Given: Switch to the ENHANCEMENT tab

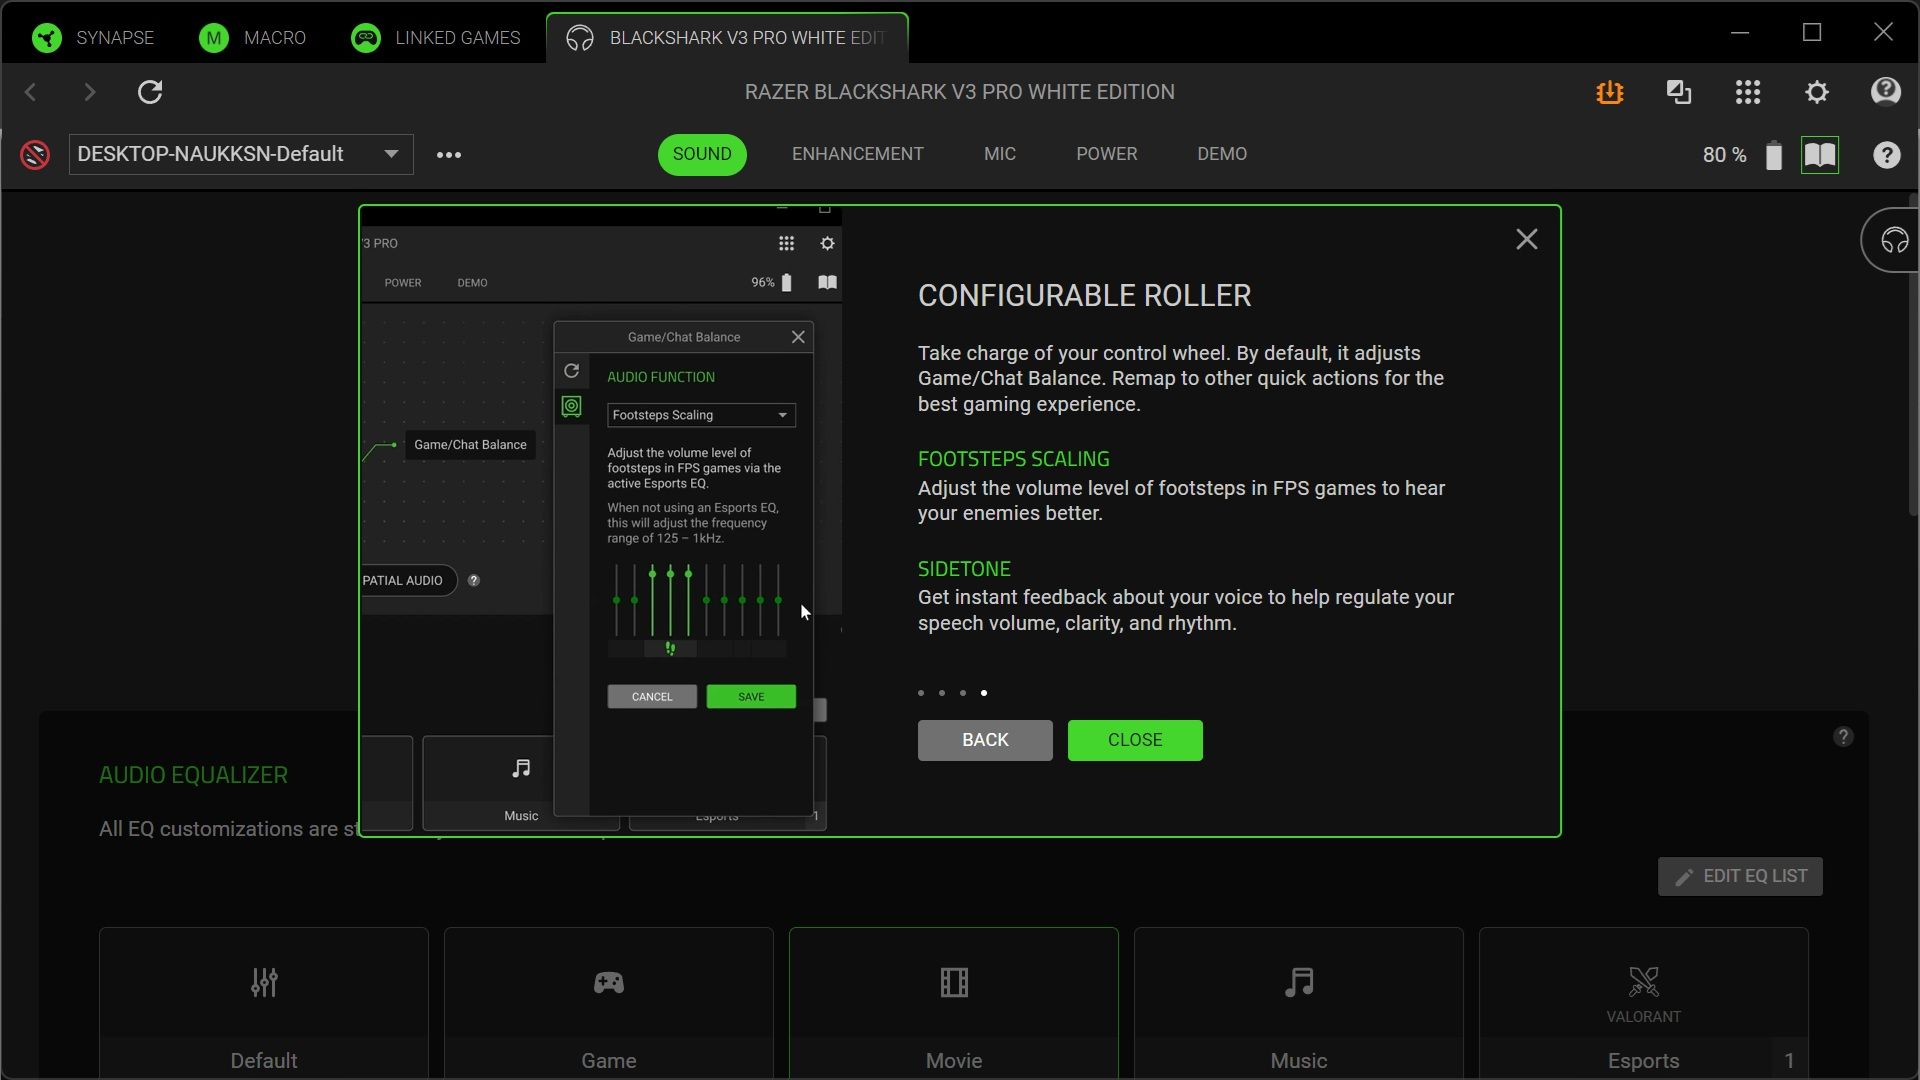Looking at the screenshot, I should (857, 154).
